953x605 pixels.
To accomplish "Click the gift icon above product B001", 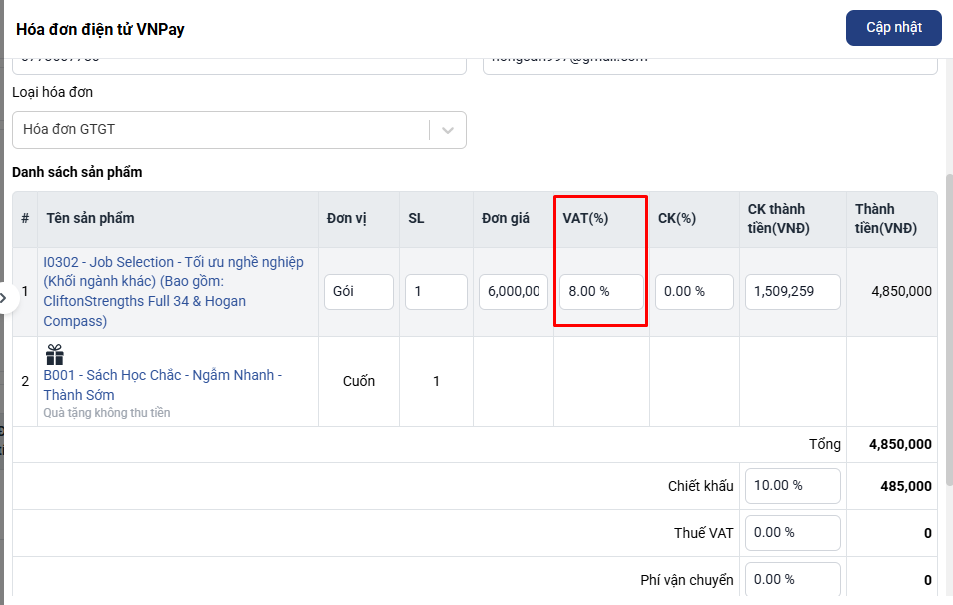I will 54,355.
